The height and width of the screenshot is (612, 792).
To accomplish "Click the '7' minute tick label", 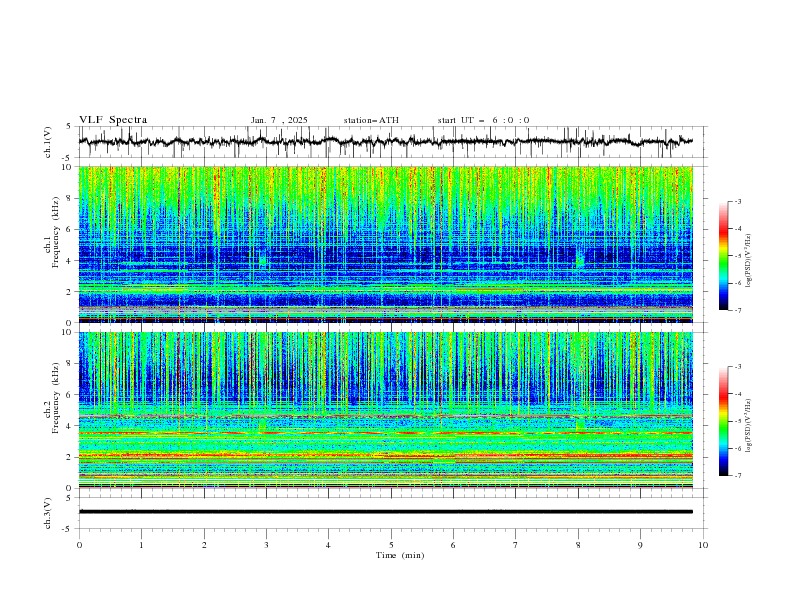I will (x=516, y=545).
